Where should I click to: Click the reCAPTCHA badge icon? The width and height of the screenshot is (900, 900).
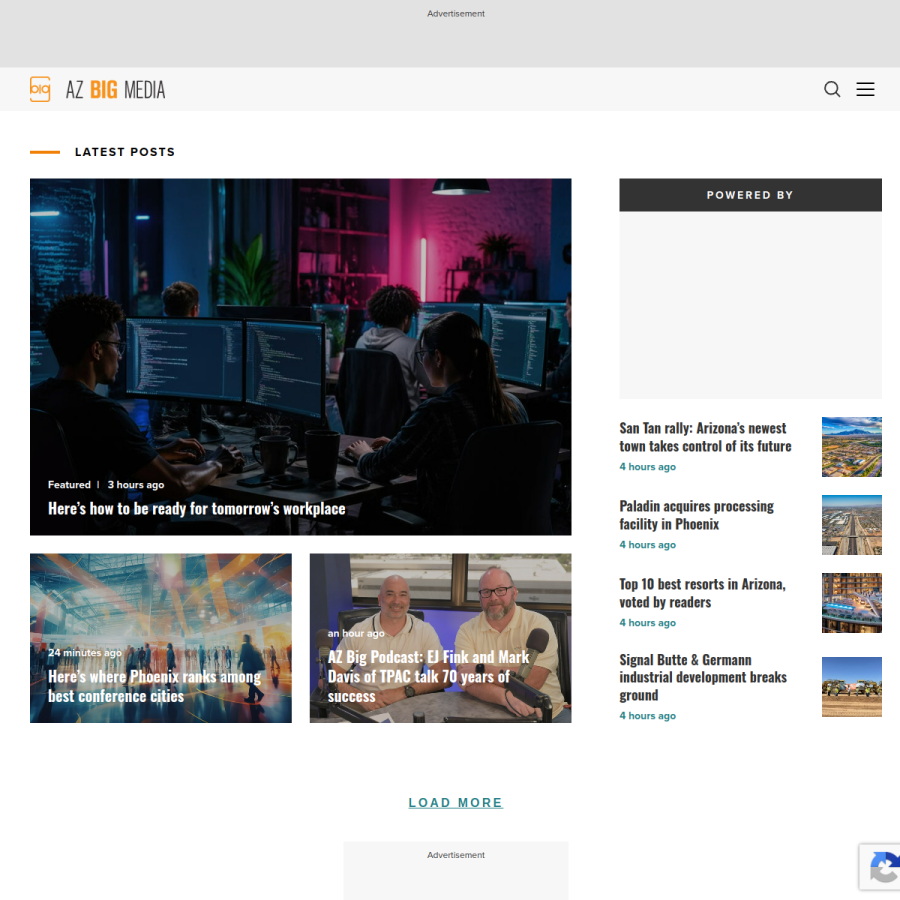pyautogui.click(x=884, y=867)
